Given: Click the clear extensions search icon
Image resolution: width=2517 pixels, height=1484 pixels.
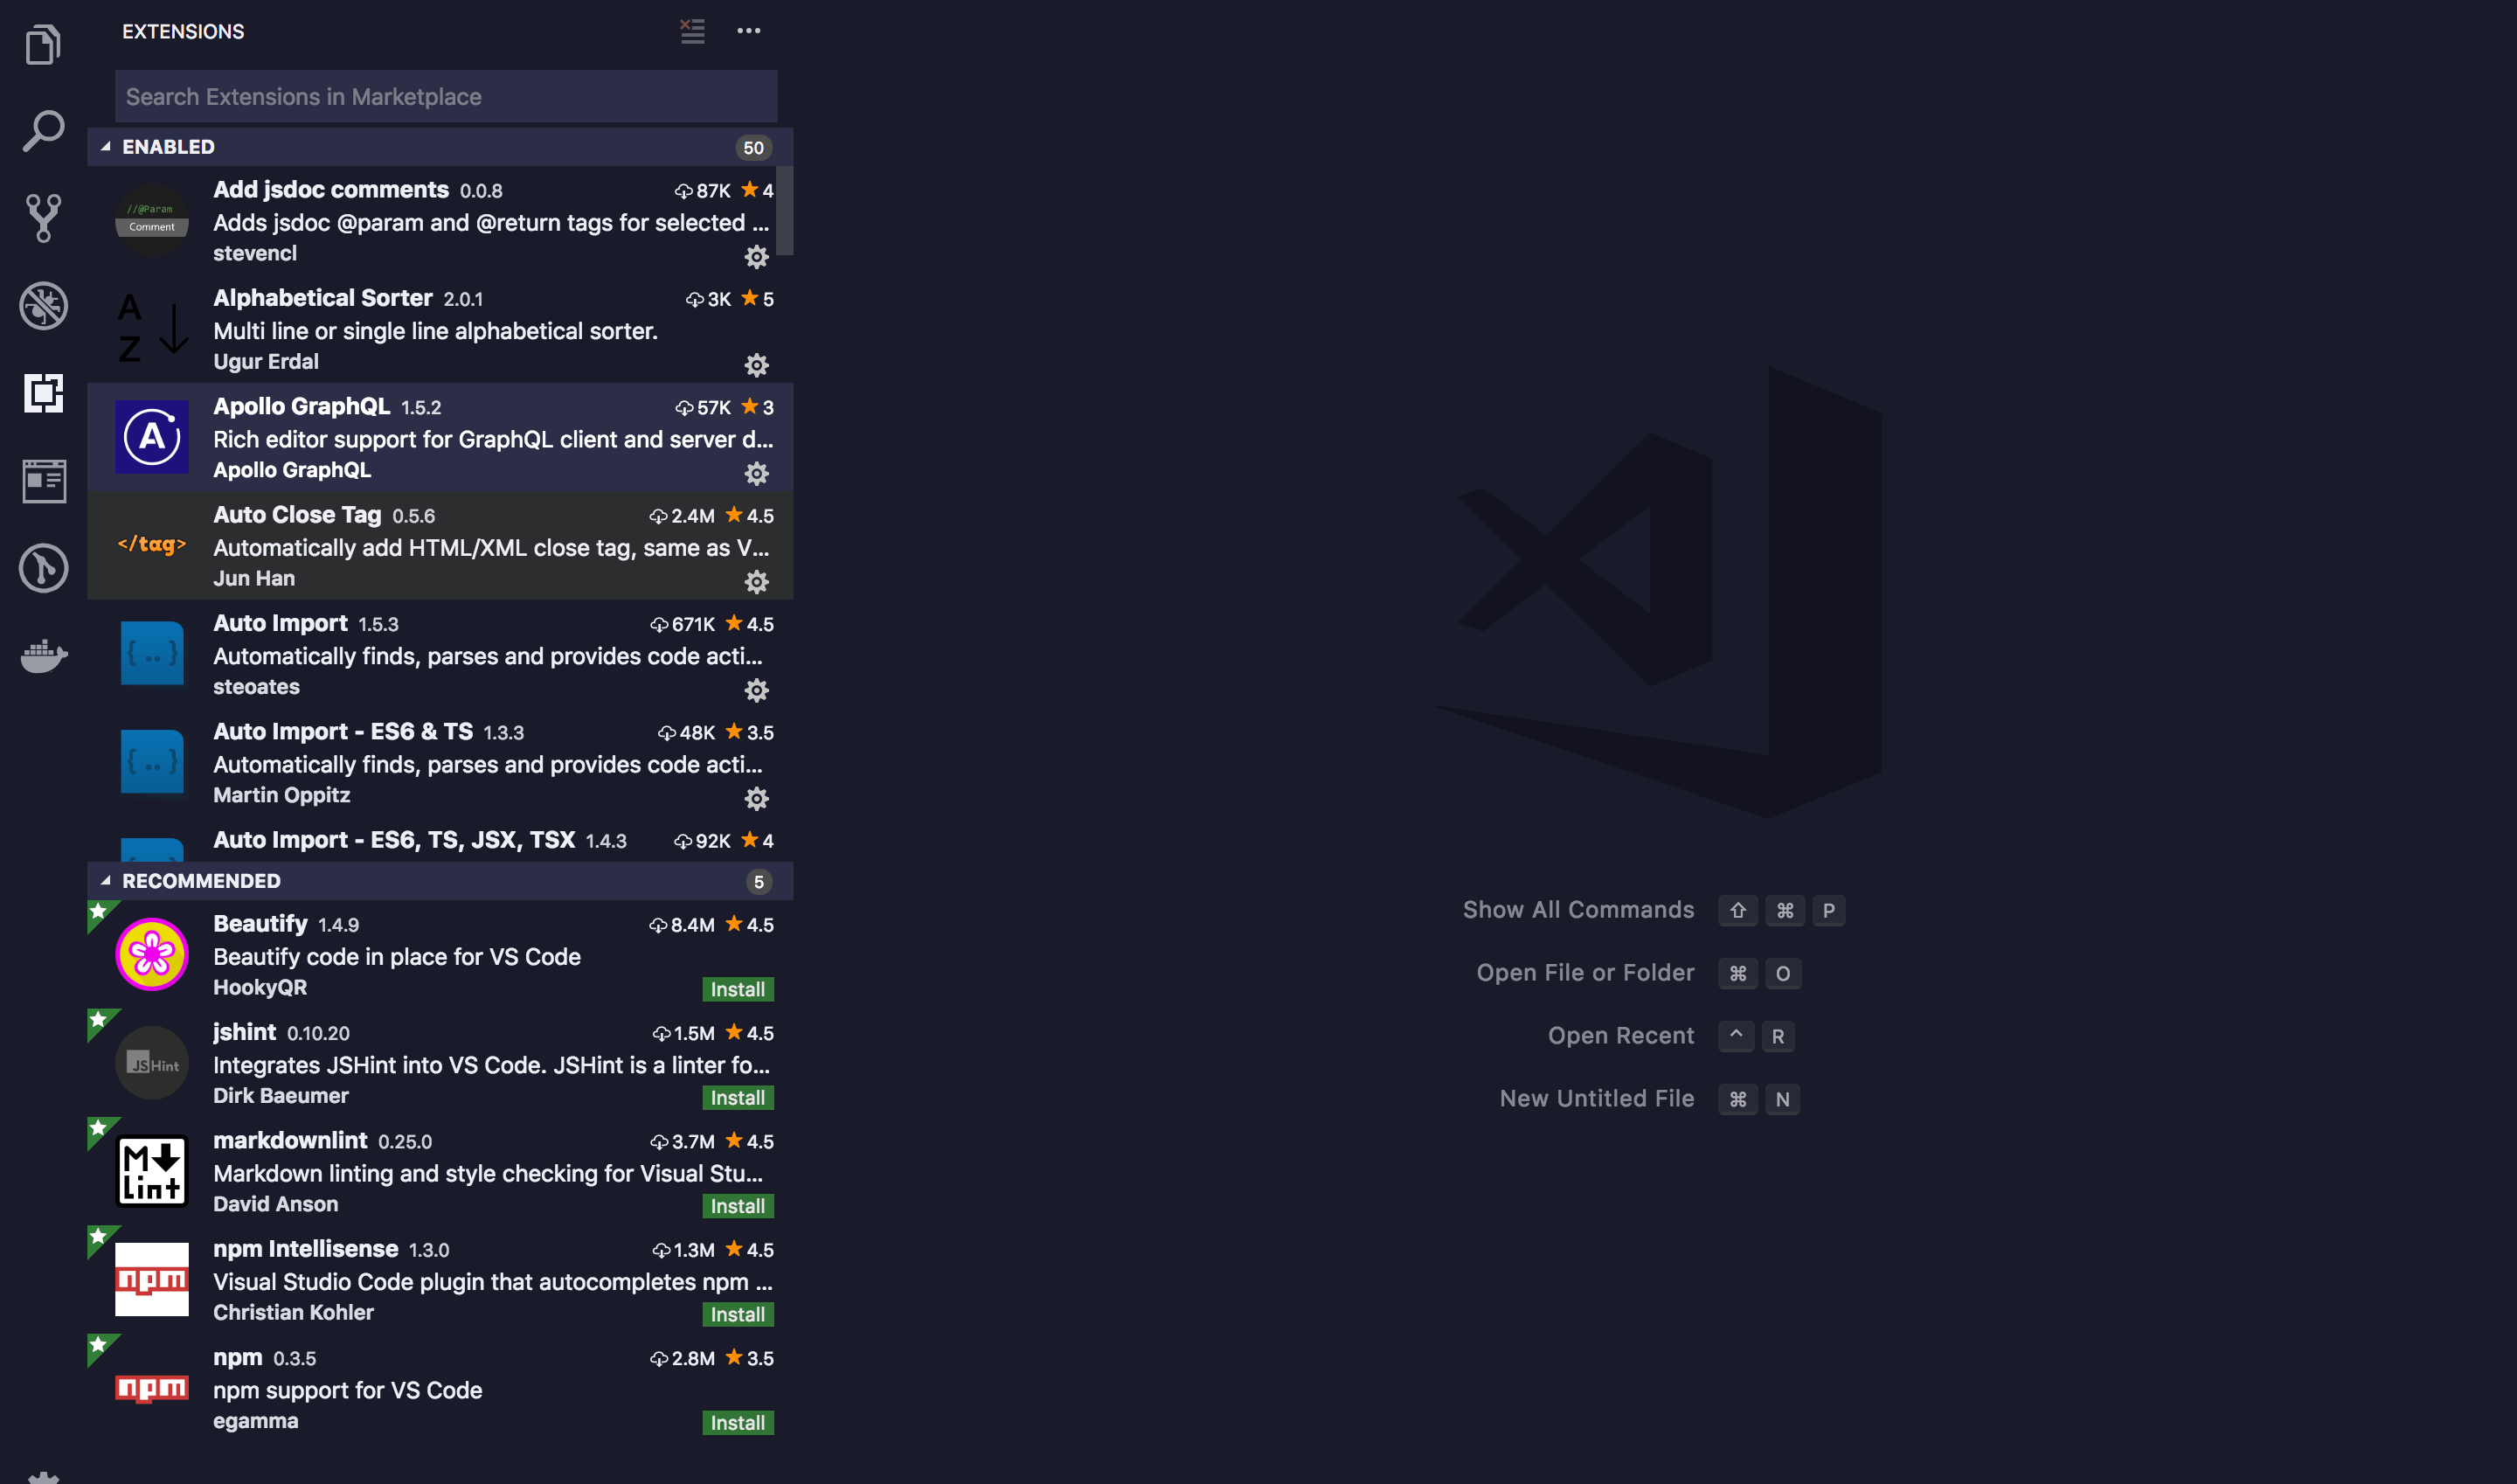Looking at the screenshot, I should 691,31.
